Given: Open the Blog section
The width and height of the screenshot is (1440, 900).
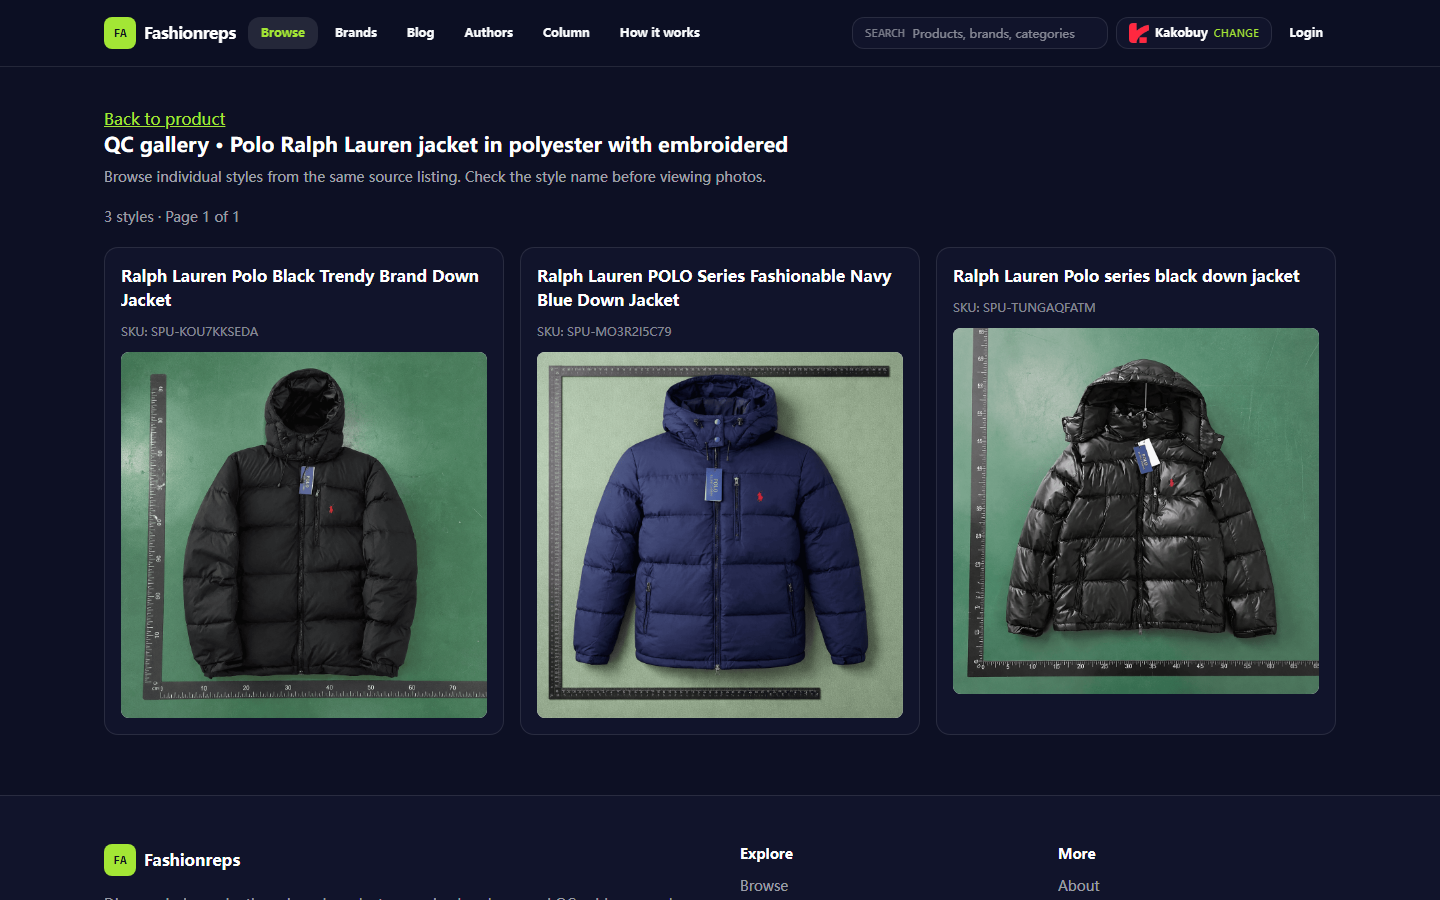Looking at the screenshot, I should (420, 33).
